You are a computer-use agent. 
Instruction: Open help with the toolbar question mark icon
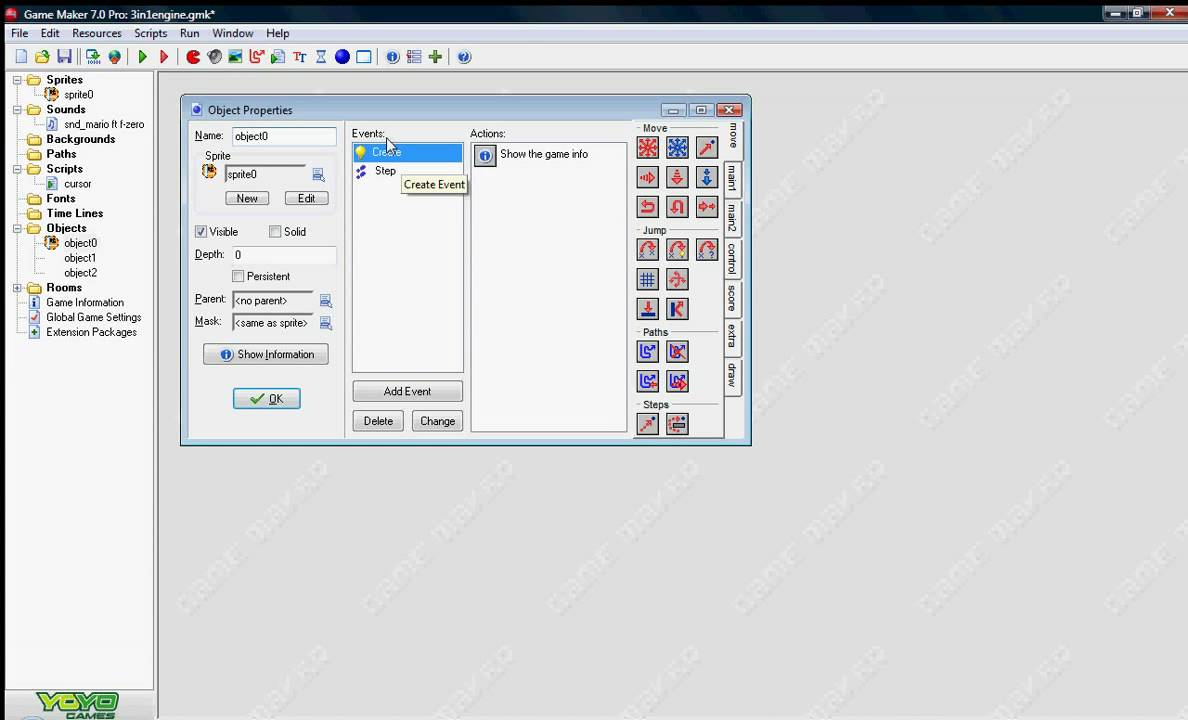coord(464,57)
